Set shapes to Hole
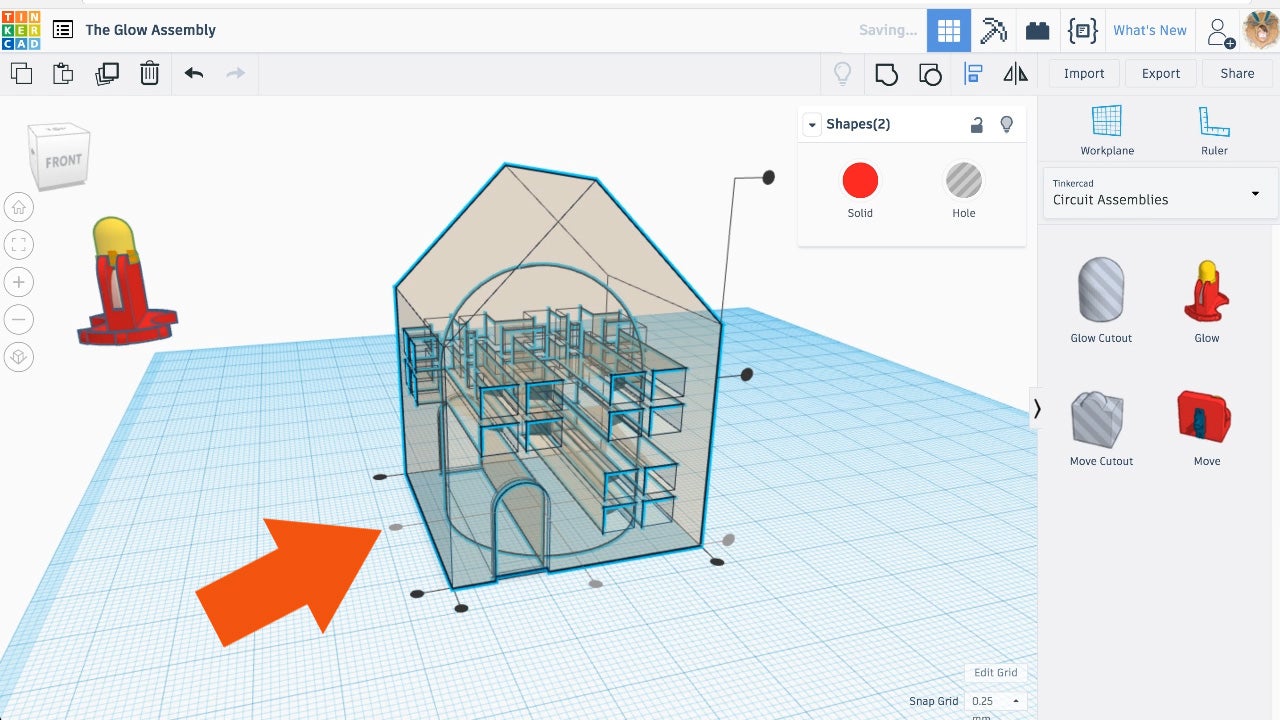 963,181
